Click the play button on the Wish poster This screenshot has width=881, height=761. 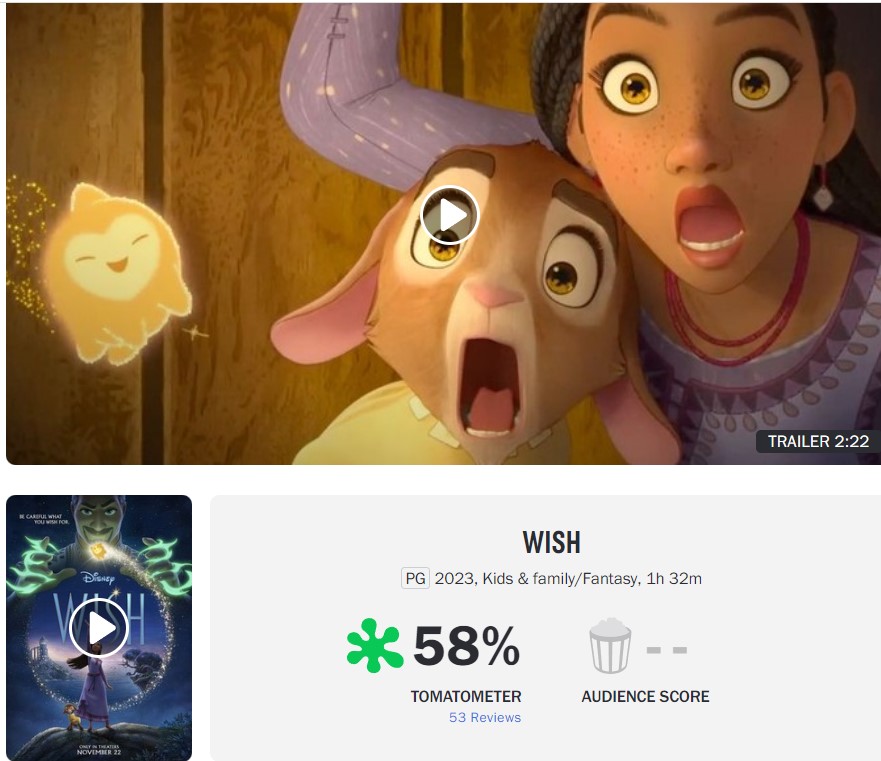[99, 628]
